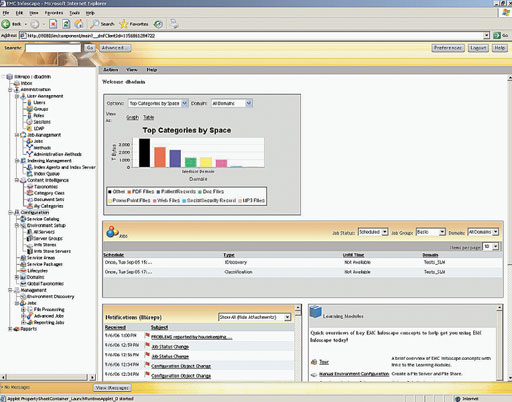Open Info Store Servers item
The image size is (512, 402).
tap(52, 251)
